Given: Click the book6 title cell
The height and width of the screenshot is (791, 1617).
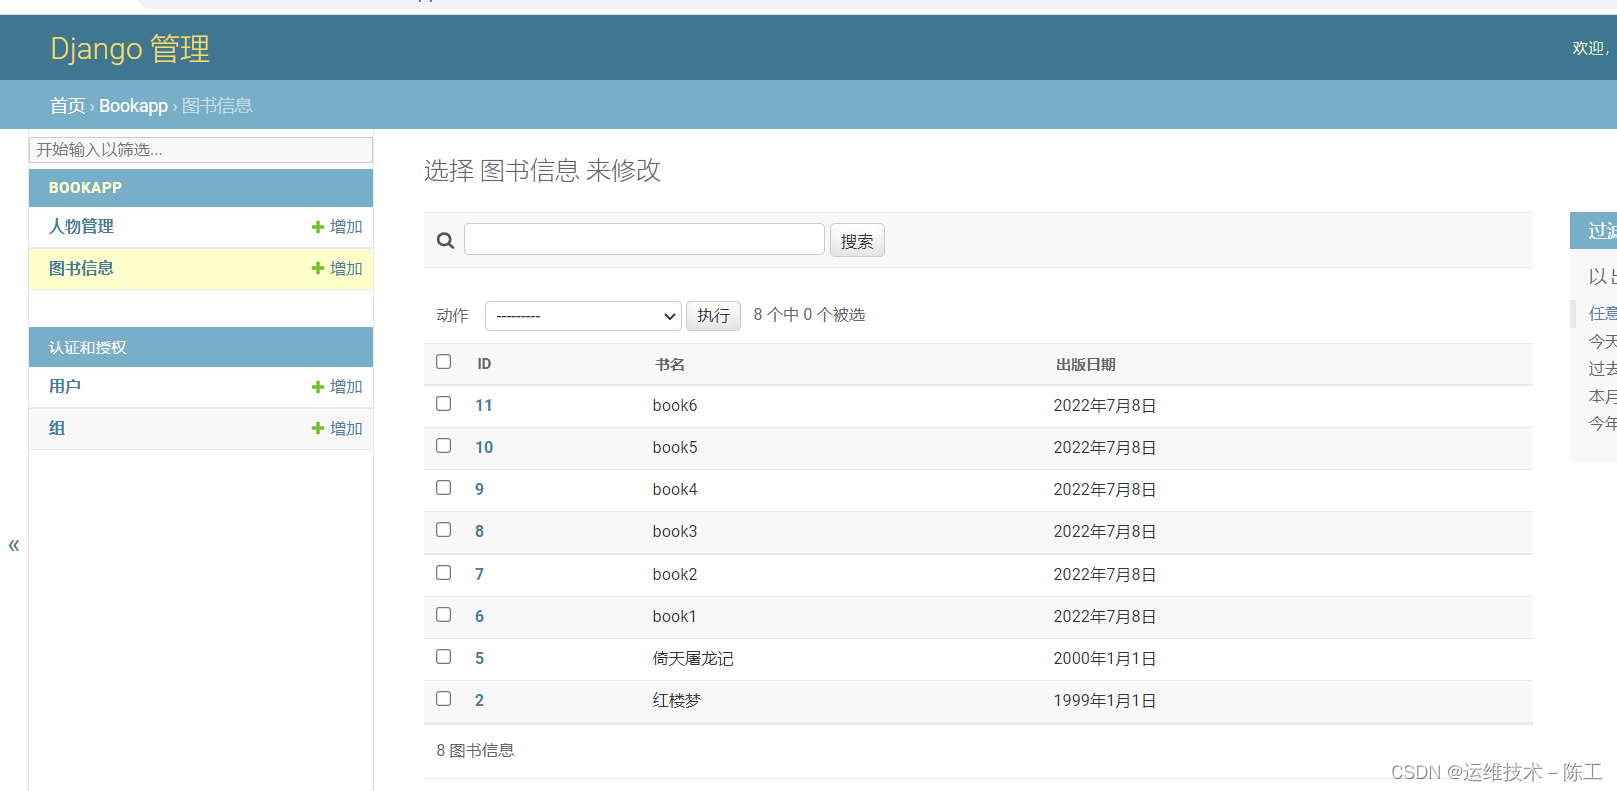Looking at the screenshot, I should (675, 406).
